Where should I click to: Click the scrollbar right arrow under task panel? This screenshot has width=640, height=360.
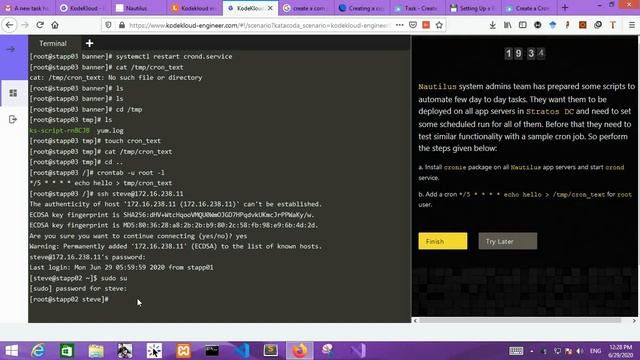click(634, 320)
